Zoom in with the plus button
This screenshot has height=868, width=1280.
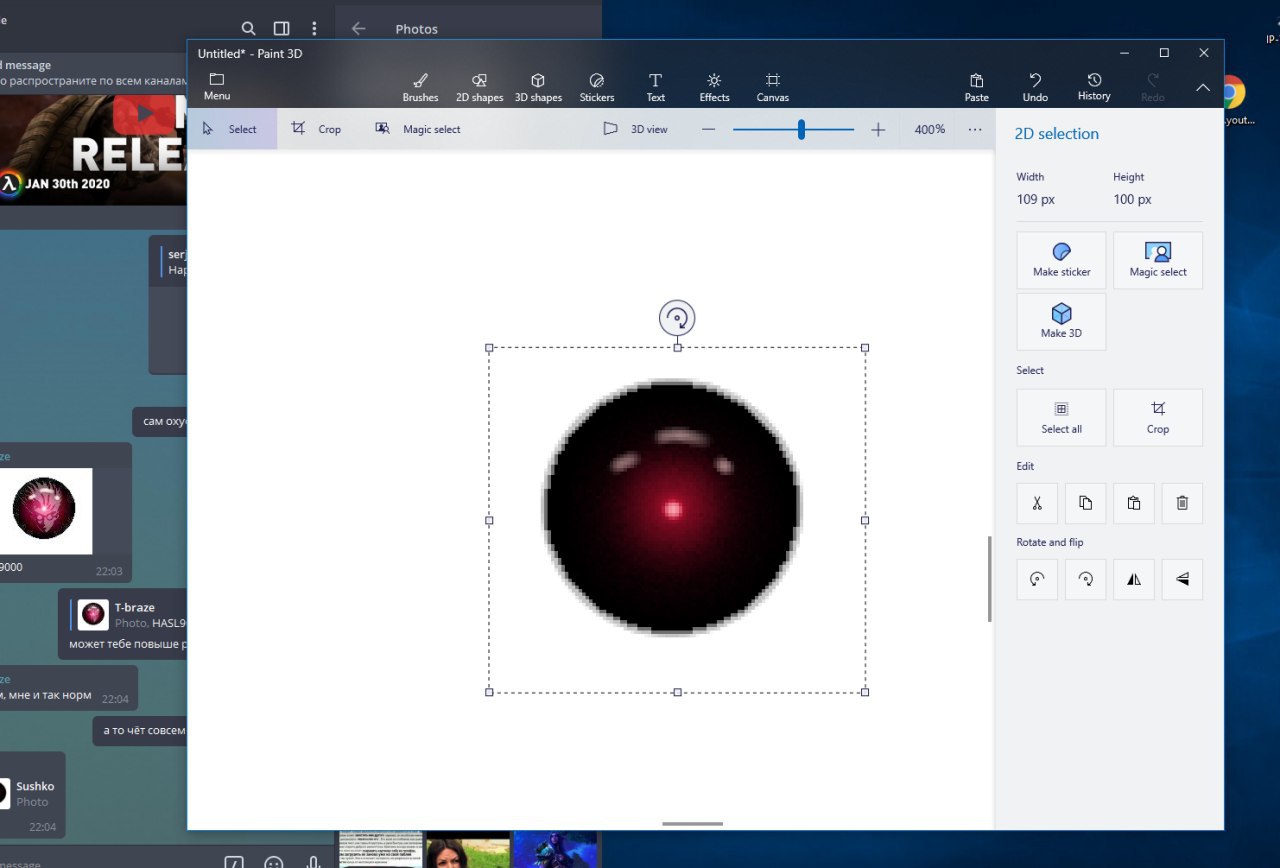pyautogui.click(x=878, y=129)
